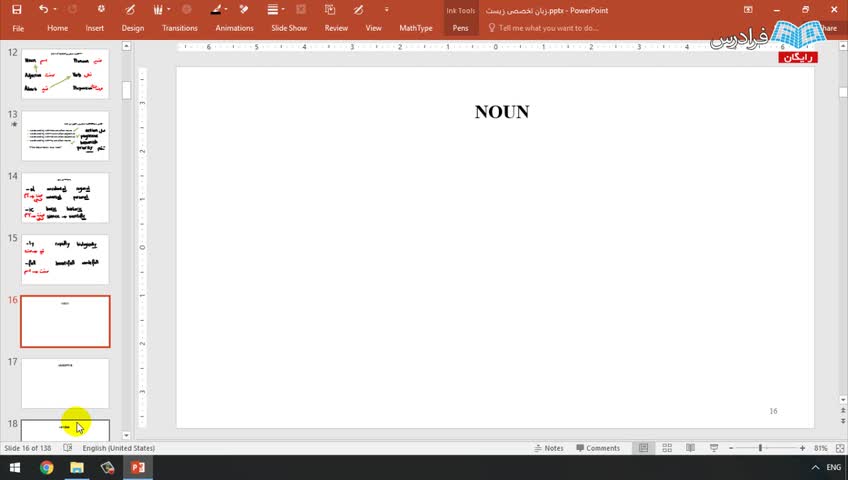Click the Undo arrow icon
This screenshot has height=480, width=848.
coord(43,9)
